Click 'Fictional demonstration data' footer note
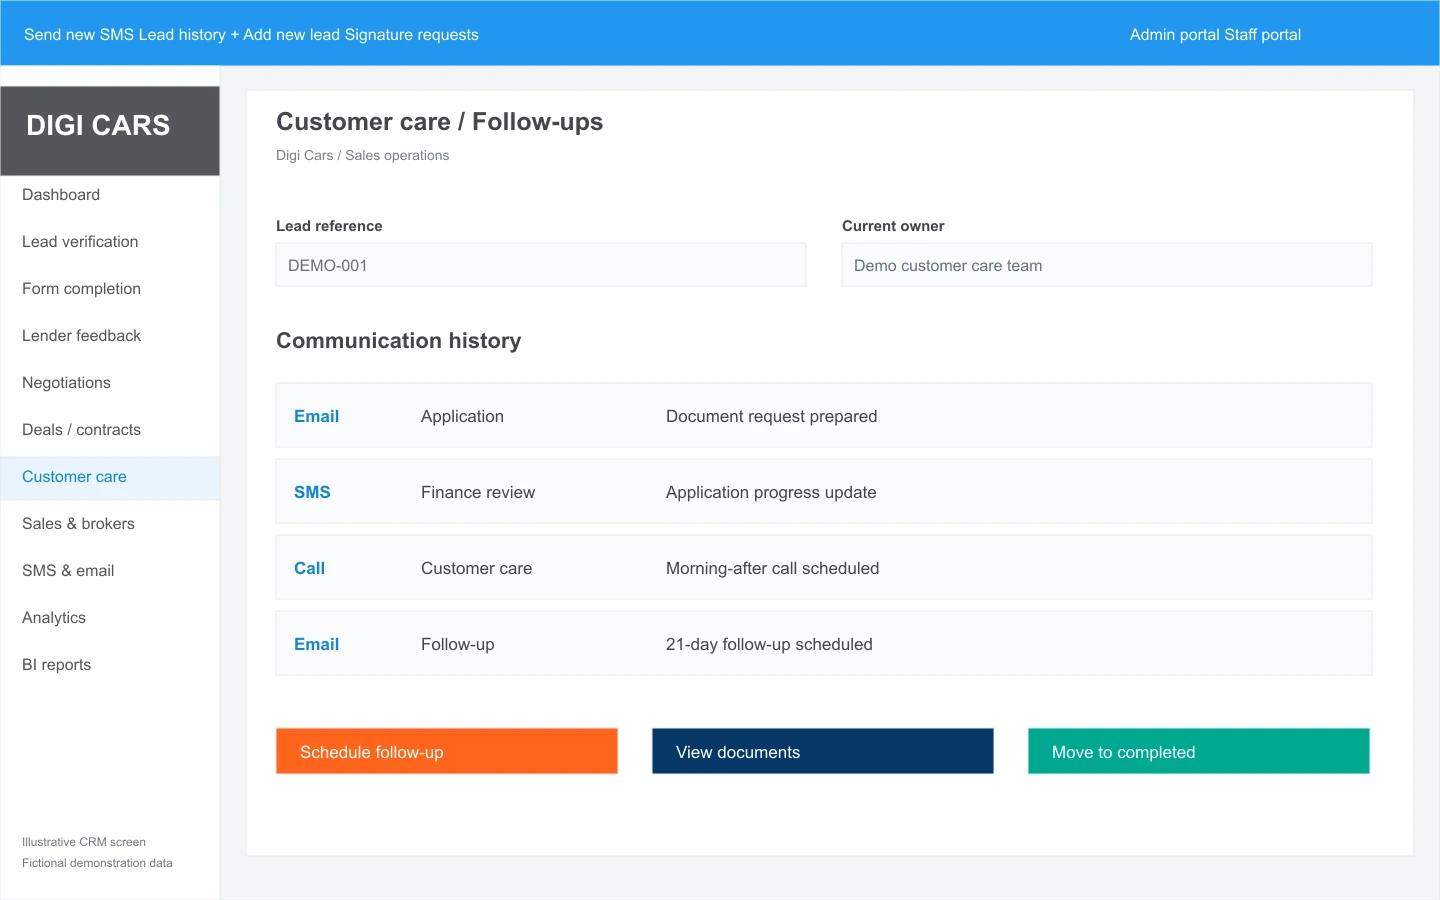The image size is (1440, 900). point(97,863)
